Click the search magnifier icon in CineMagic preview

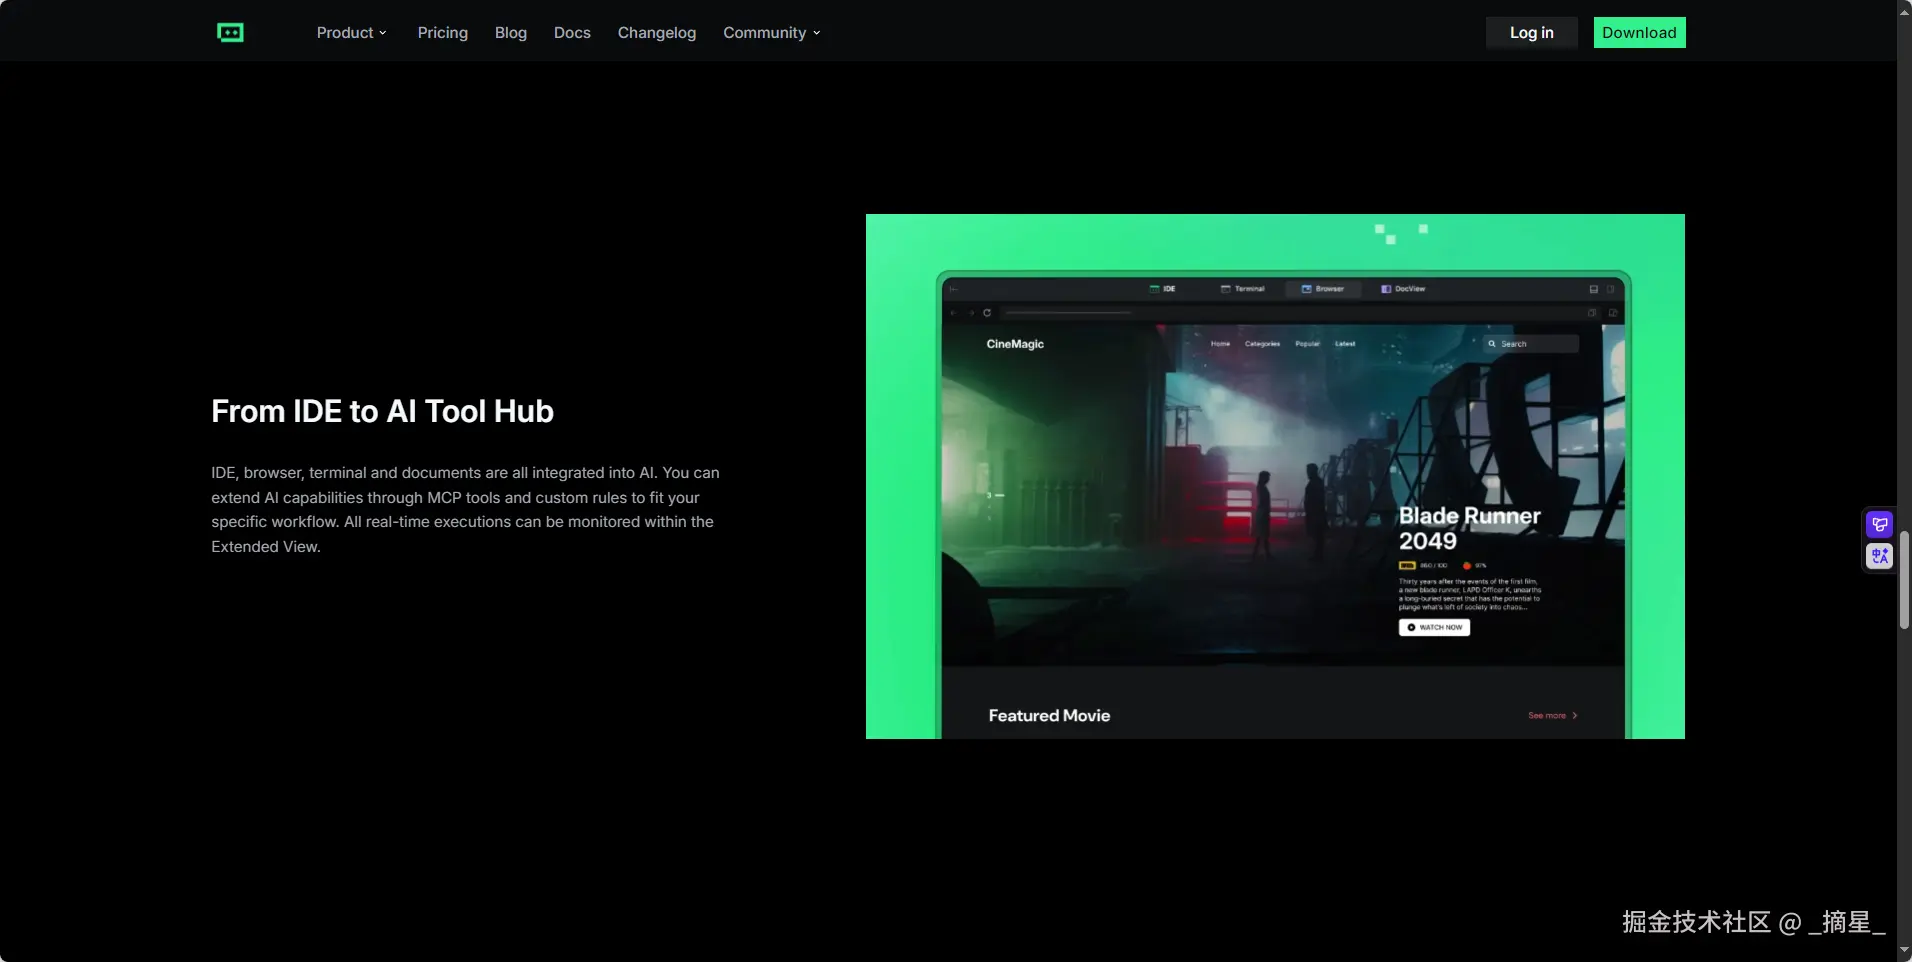click(1492, 344)
